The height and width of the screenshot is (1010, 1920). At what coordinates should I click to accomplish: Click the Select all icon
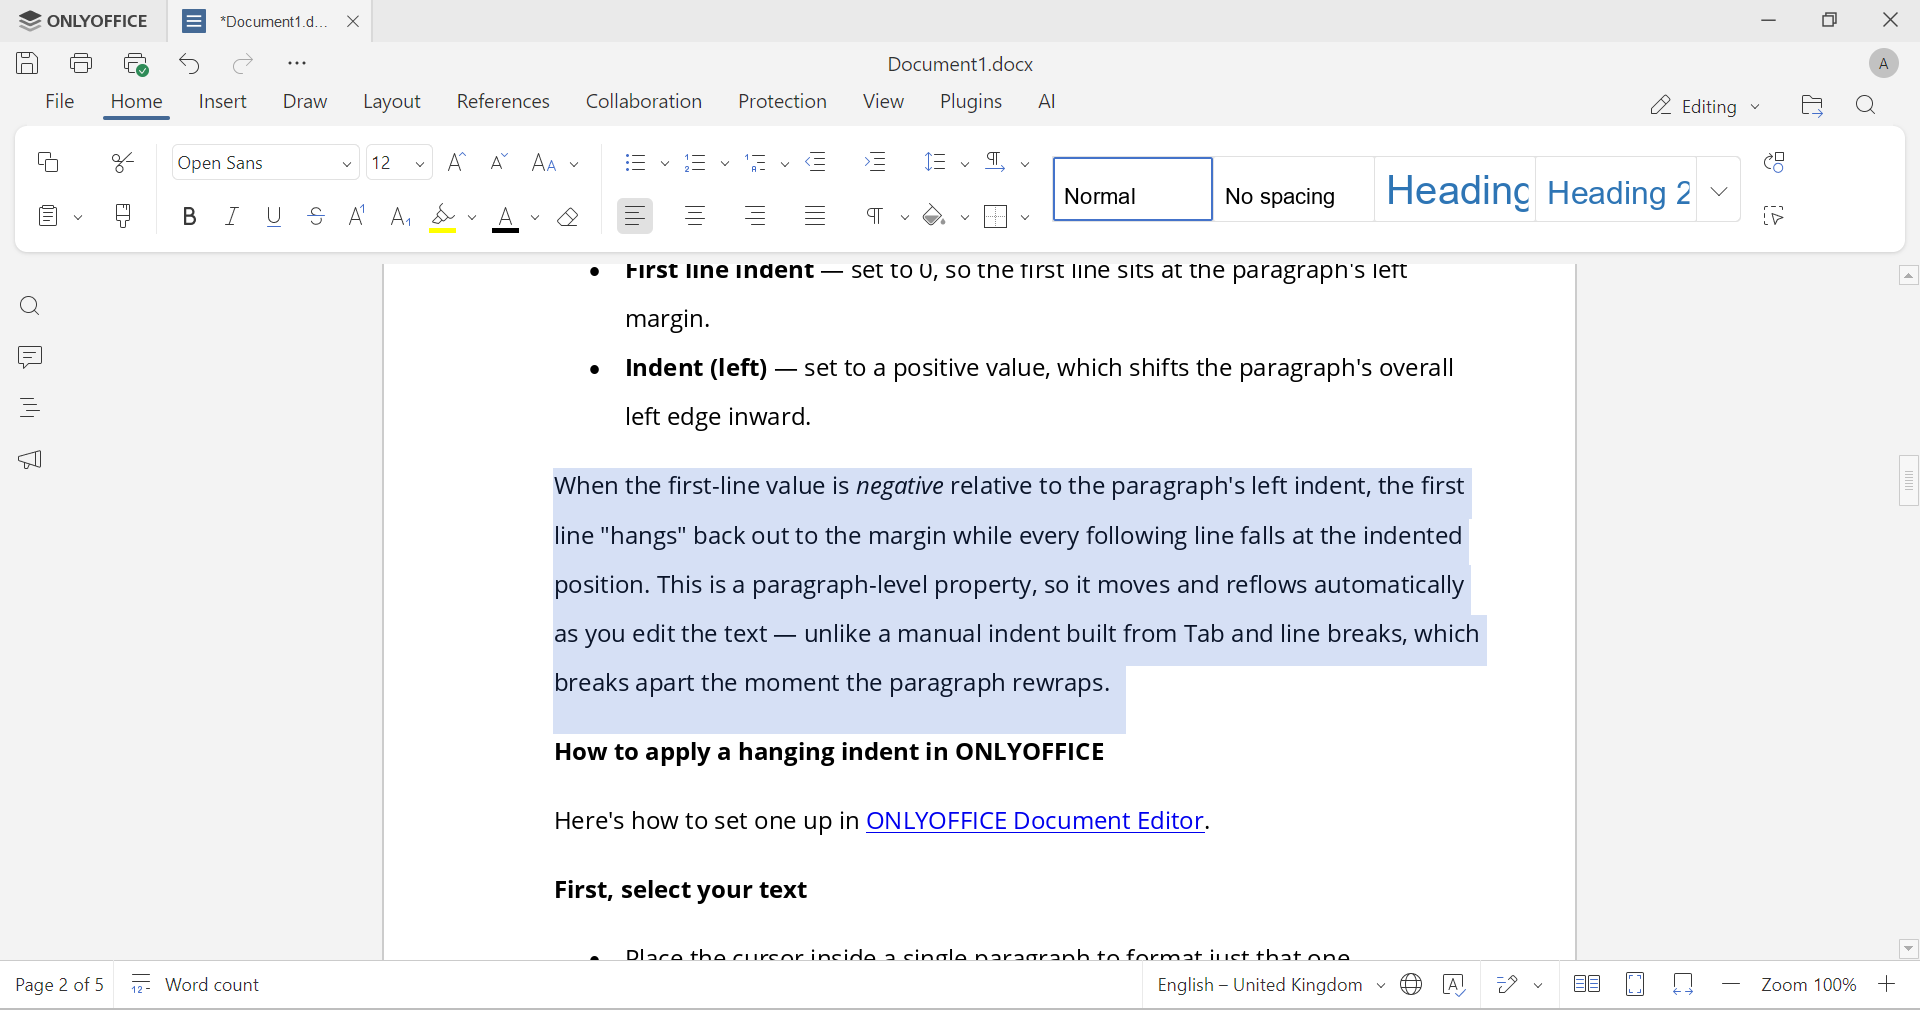tap(1775, 216)
